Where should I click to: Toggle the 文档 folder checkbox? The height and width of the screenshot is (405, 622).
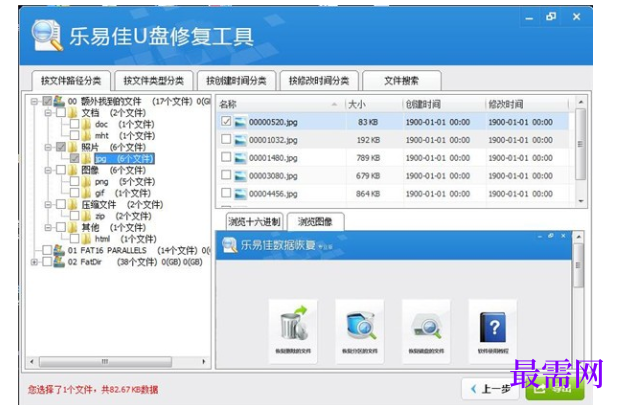point(61,113)
